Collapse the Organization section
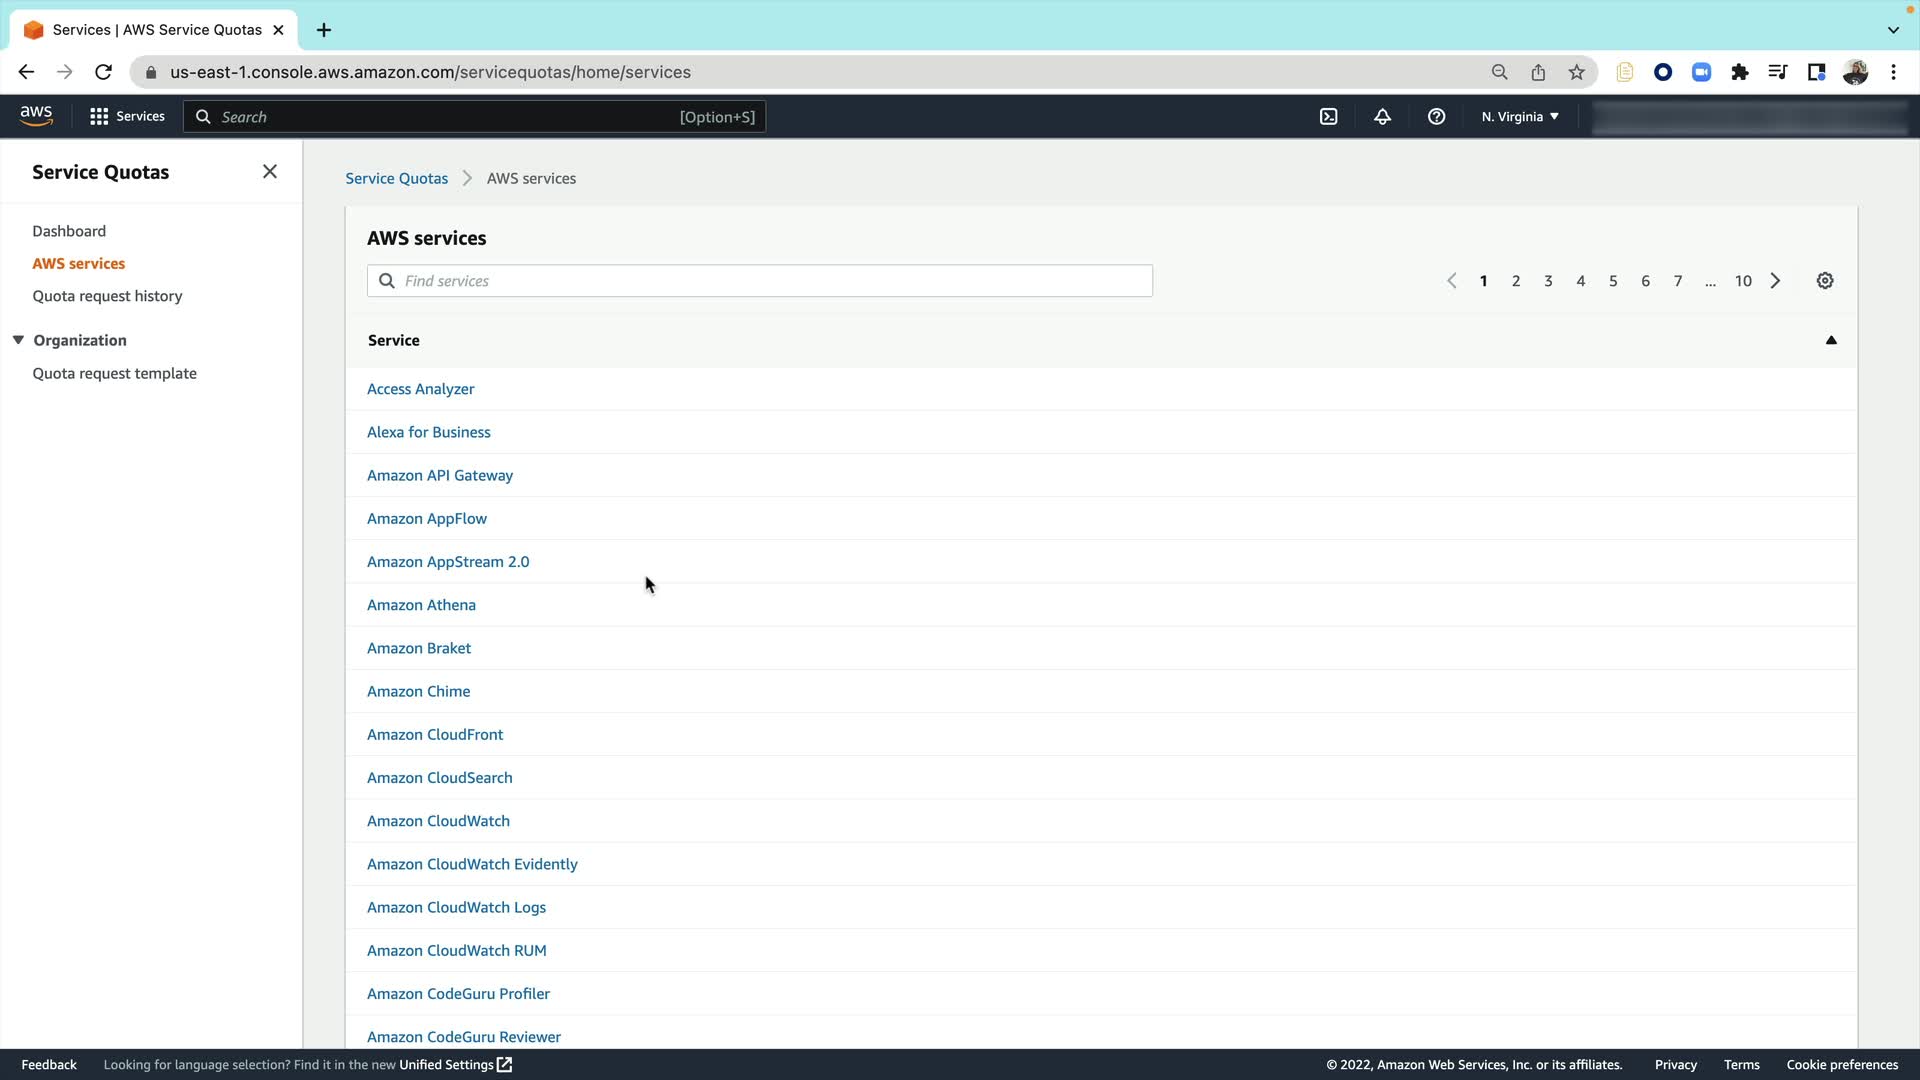This screenshot has width=1920, height=1080. (x=18, y=340)
